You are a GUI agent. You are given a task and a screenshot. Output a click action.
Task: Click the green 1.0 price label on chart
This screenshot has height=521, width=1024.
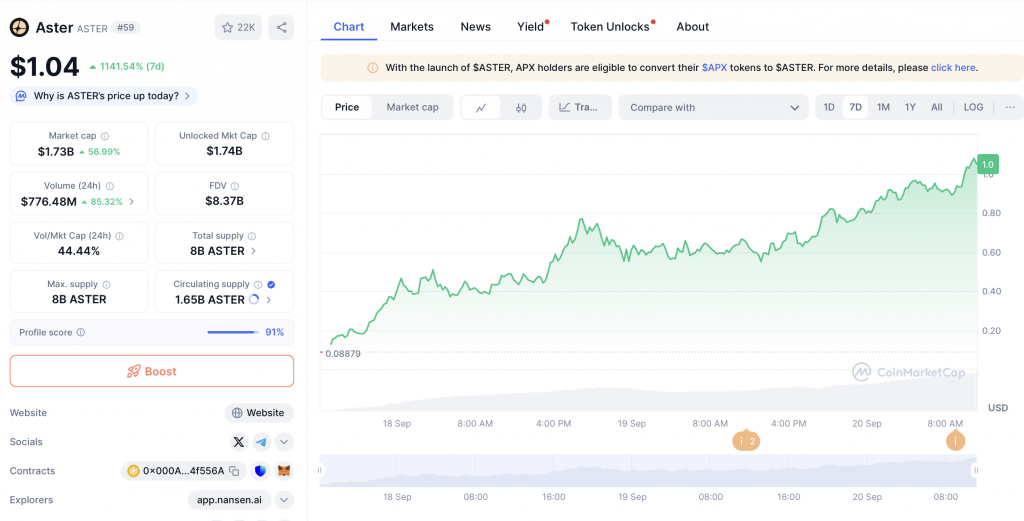[987, 165]
